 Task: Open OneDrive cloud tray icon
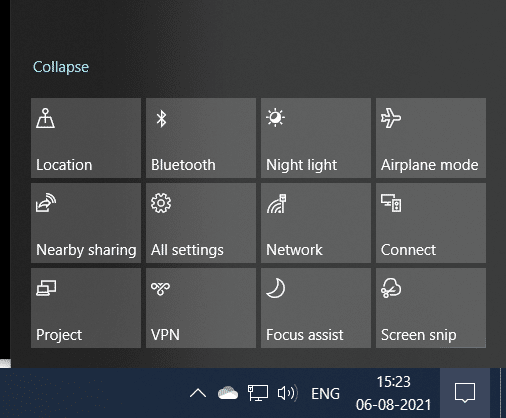[x=228, y=393]
